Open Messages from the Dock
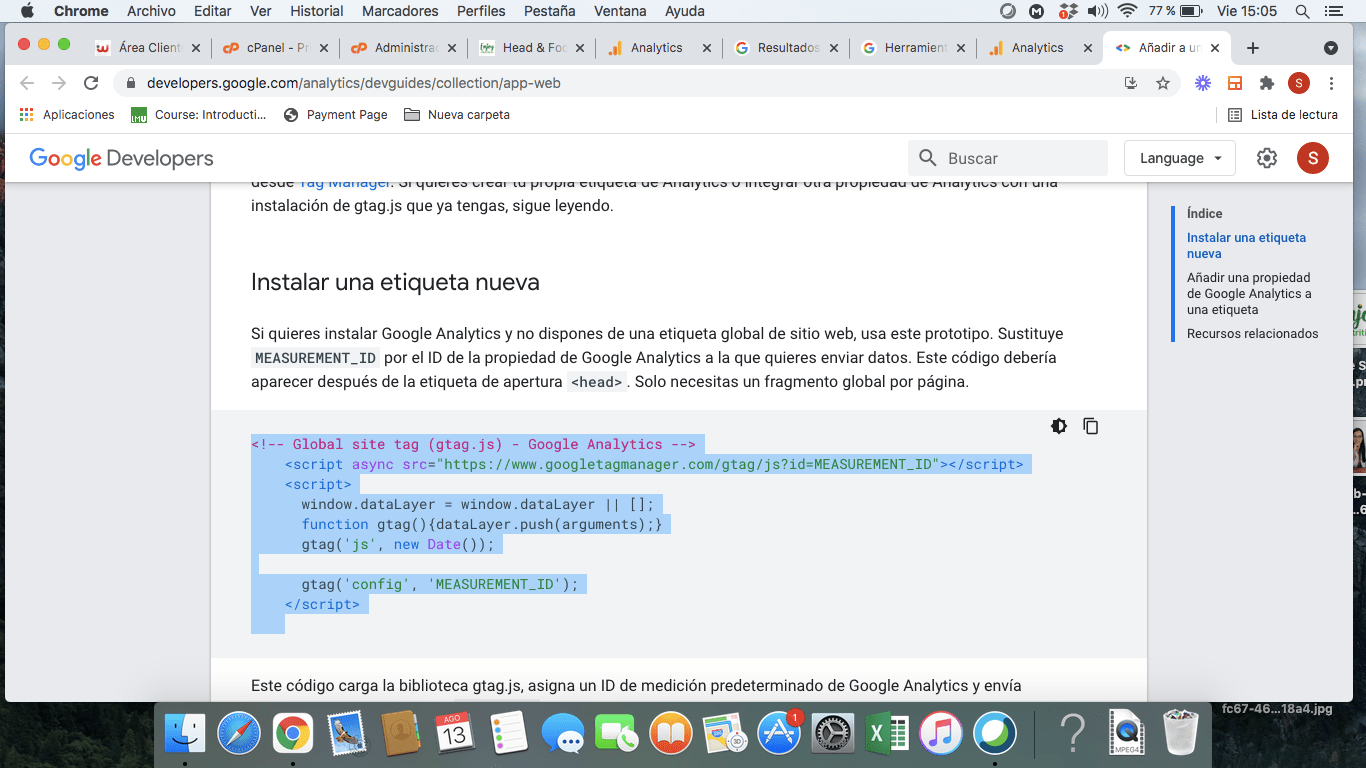Viewport: 1366px width, 768px height. click(x=562, y=734)
